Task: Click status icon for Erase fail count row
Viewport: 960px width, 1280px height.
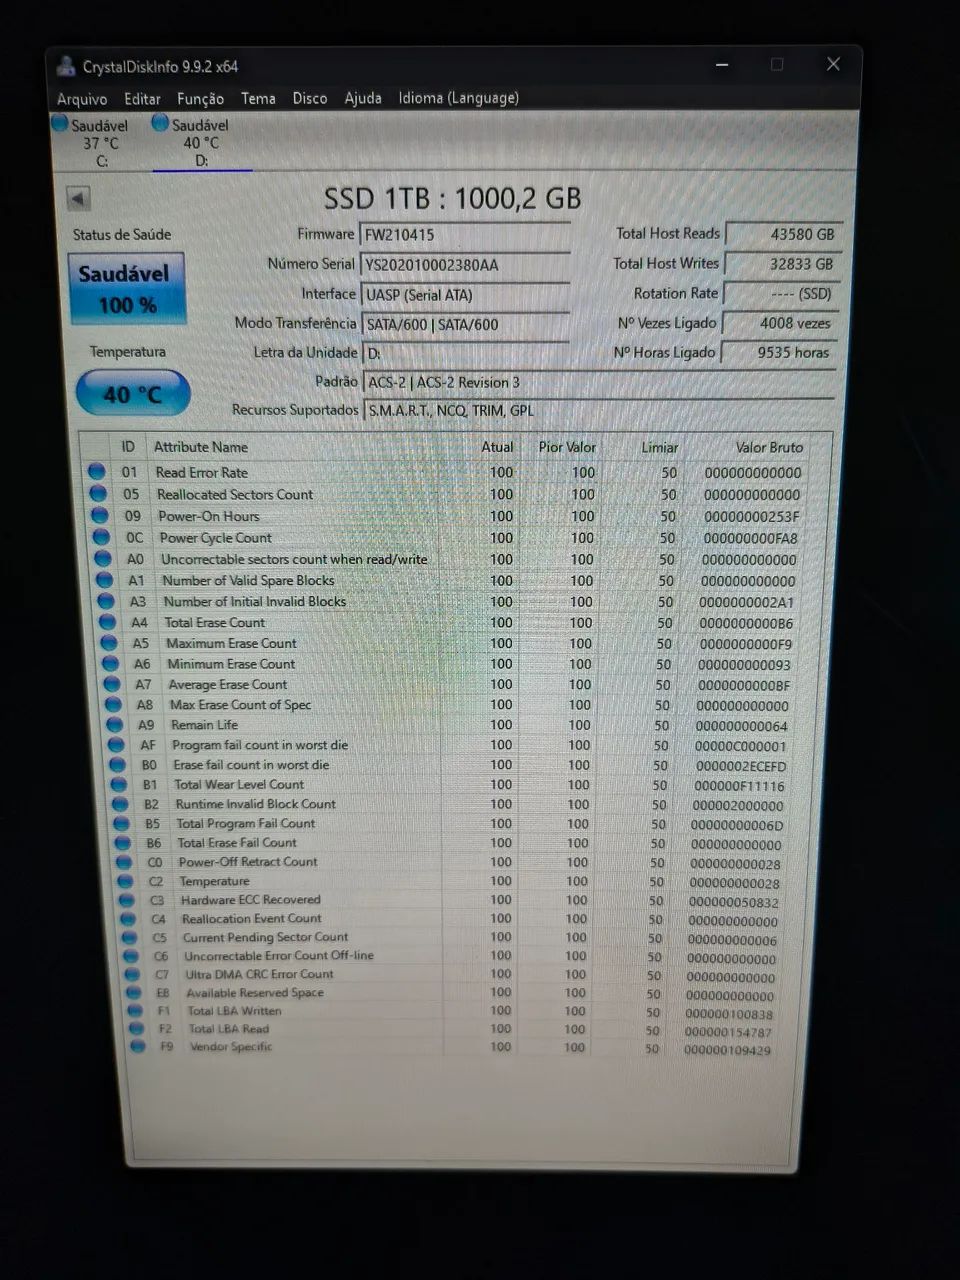Action: tap(118, 765)
